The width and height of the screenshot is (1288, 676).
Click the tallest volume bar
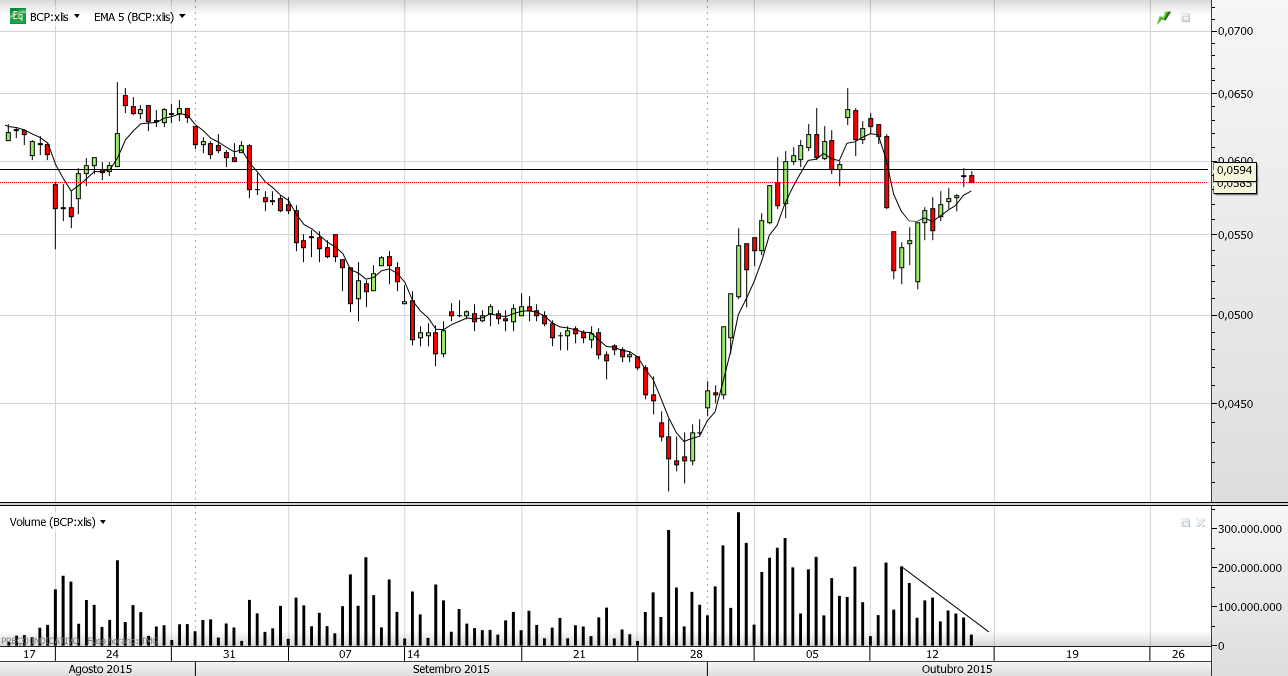738,579
